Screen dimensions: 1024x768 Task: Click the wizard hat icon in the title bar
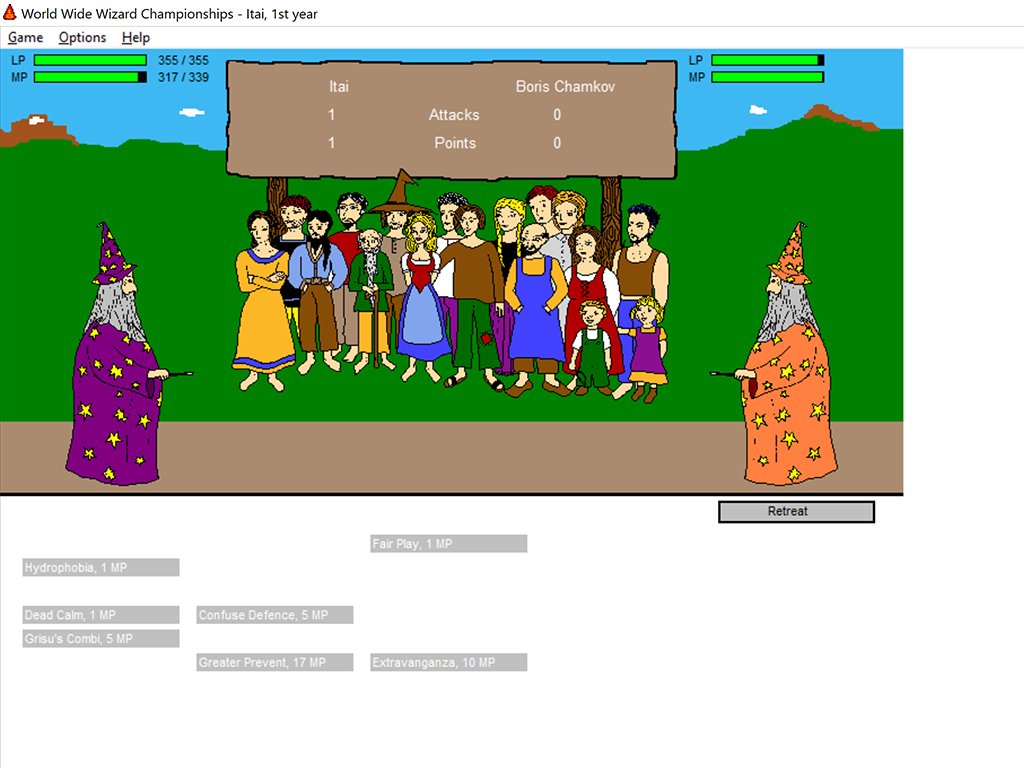[x=10, y=12]
